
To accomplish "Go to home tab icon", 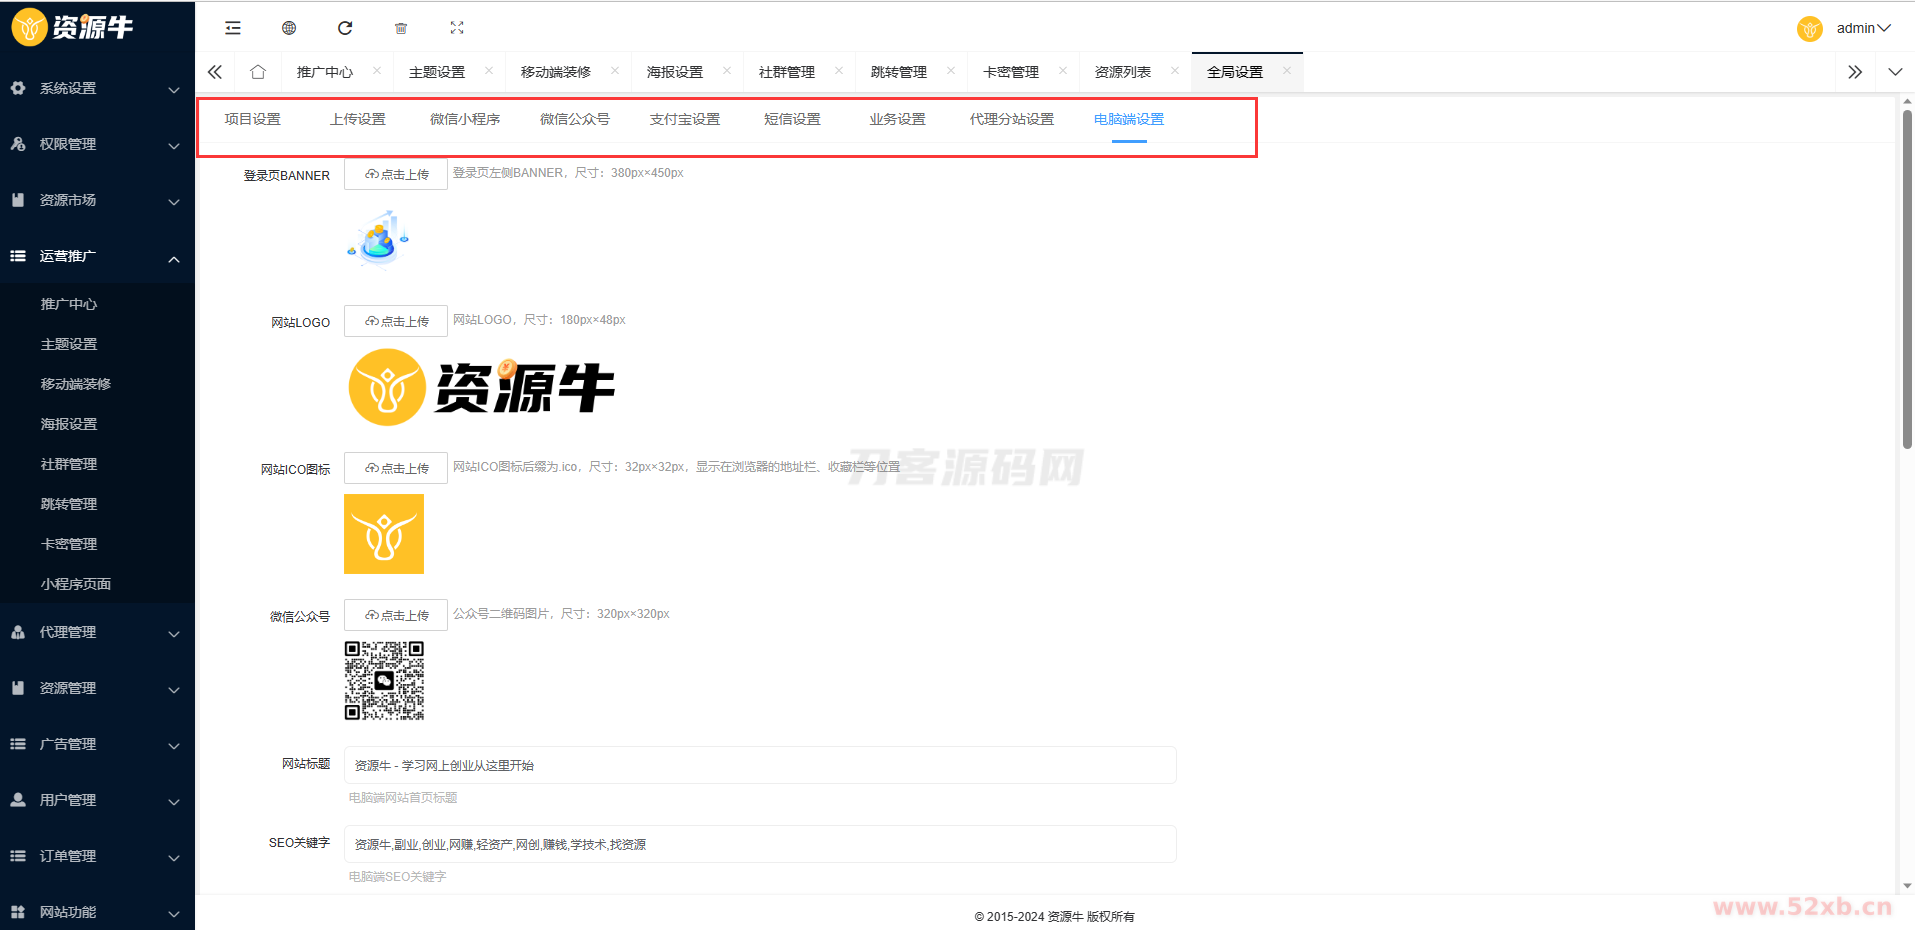I will [258, 72].
